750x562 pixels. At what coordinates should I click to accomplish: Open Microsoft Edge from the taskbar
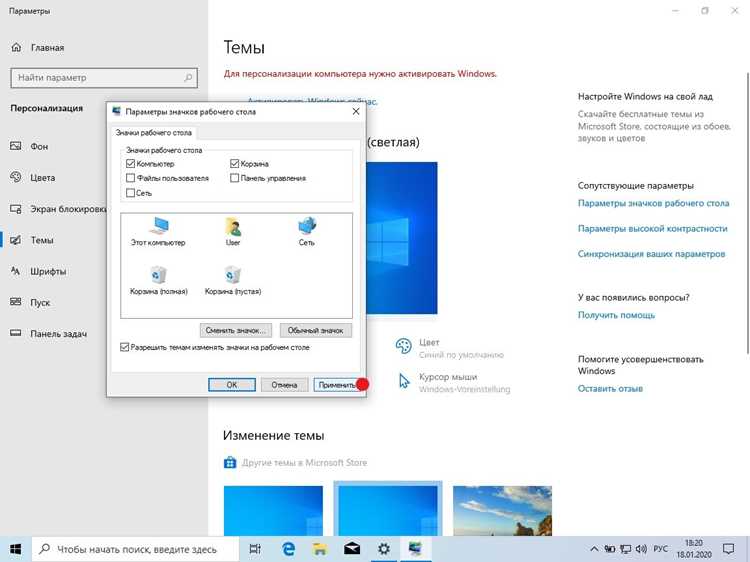pyautogui.click(x=288, y=549)
